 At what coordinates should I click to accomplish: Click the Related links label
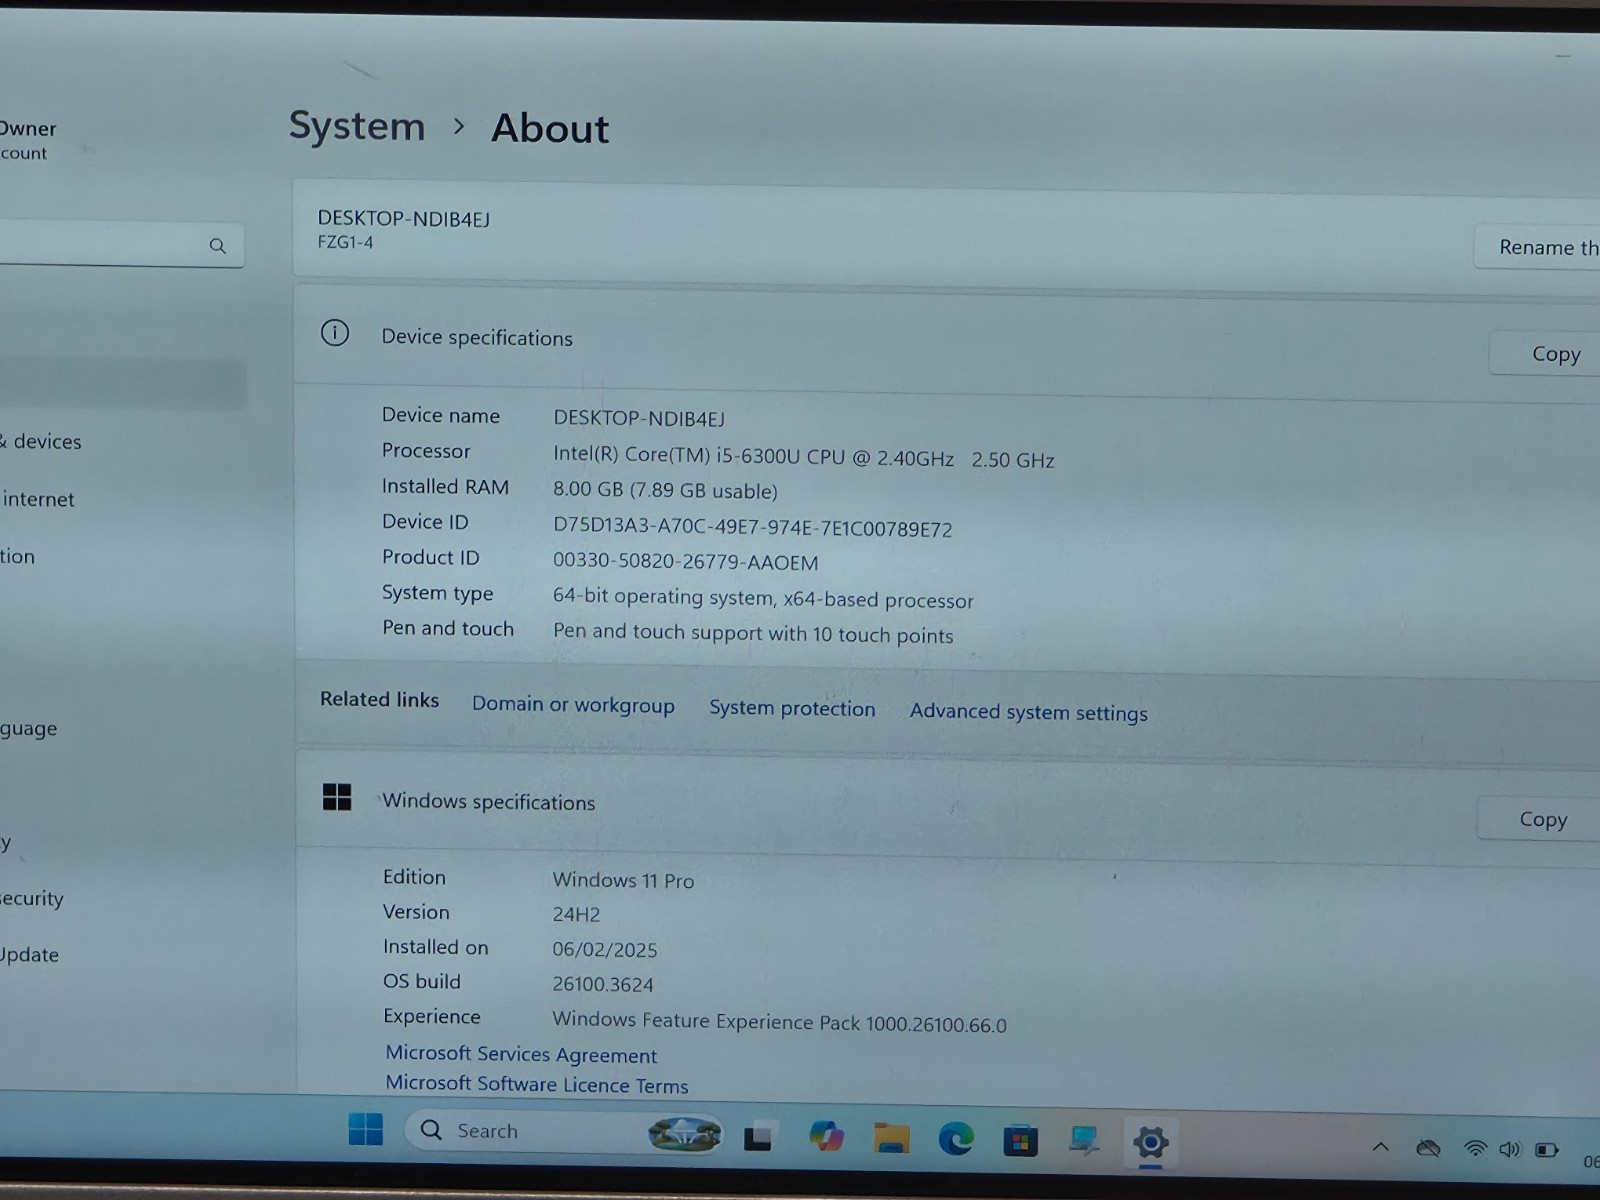click(379, 699)
